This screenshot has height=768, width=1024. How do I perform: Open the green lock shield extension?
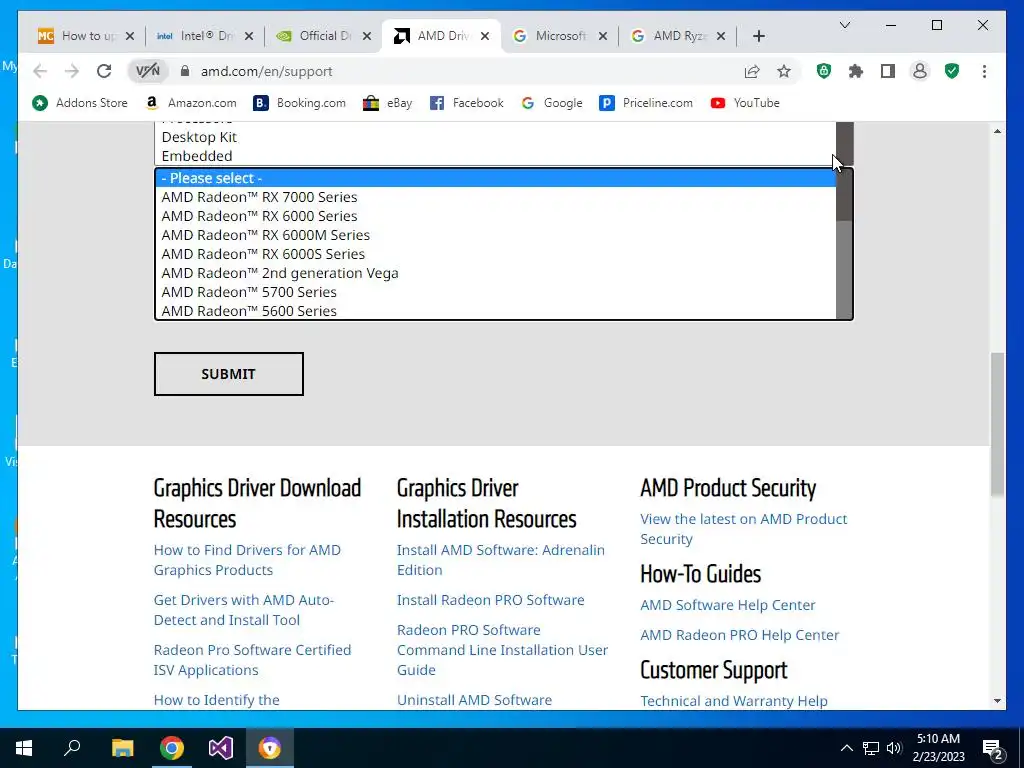point(824,71)
